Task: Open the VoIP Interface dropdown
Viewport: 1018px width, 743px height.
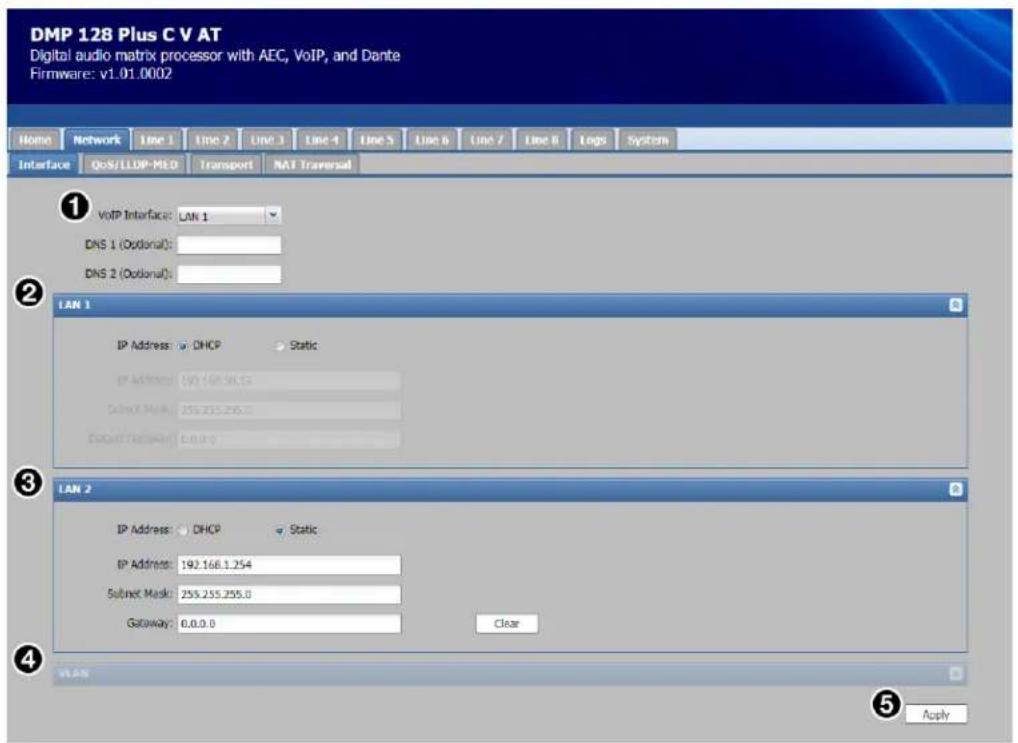Action: [273, 215]
